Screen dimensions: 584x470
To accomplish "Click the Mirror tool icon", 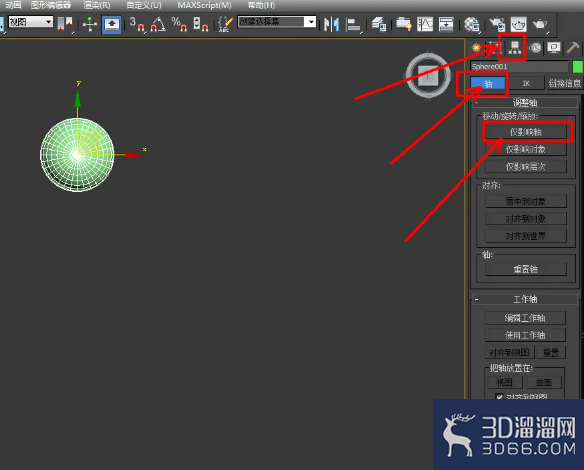I will point(331,25).
